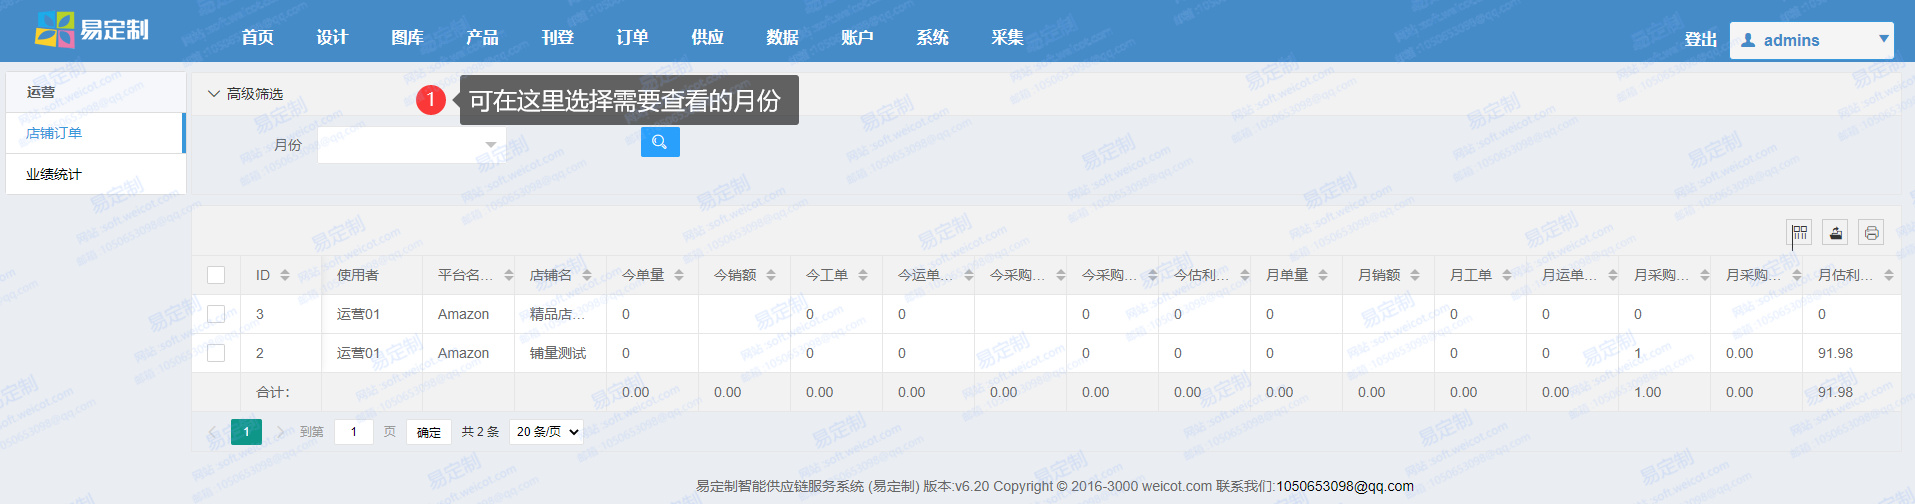Check the row with ID 2
The width and height of the screenshot is (1915, 504).
[x=216, y=353]
